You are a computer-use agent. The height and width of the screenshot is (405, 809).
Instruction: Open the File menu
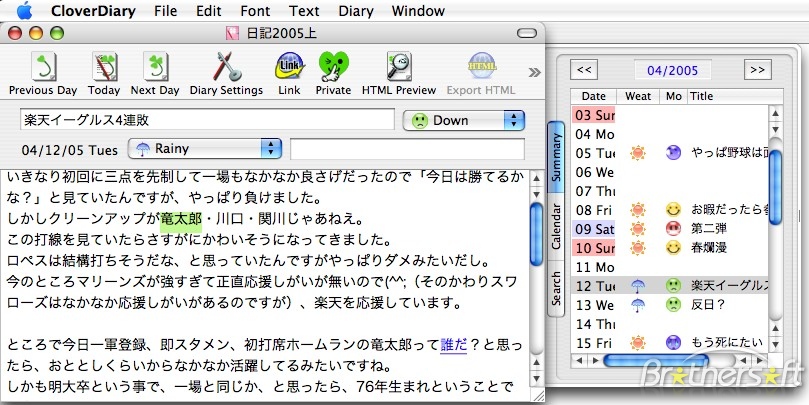[166, 11]
